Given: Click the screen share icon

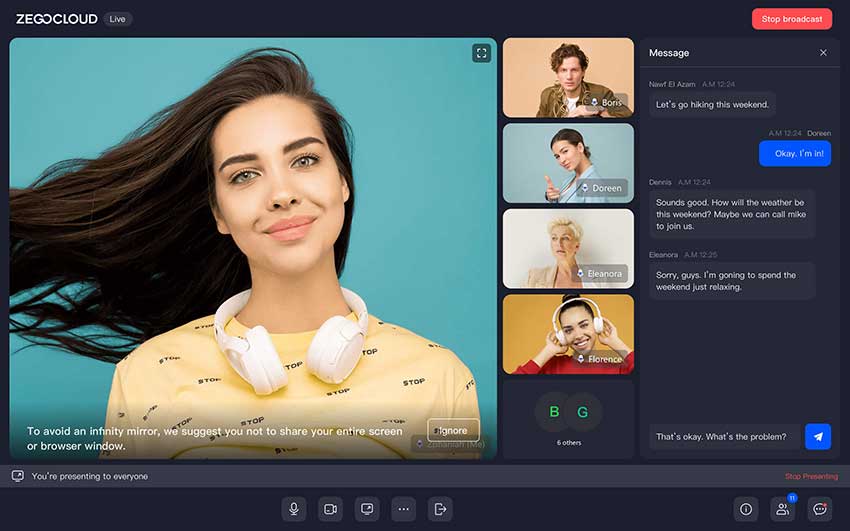Looking at the screenshot, I should 367,509.
